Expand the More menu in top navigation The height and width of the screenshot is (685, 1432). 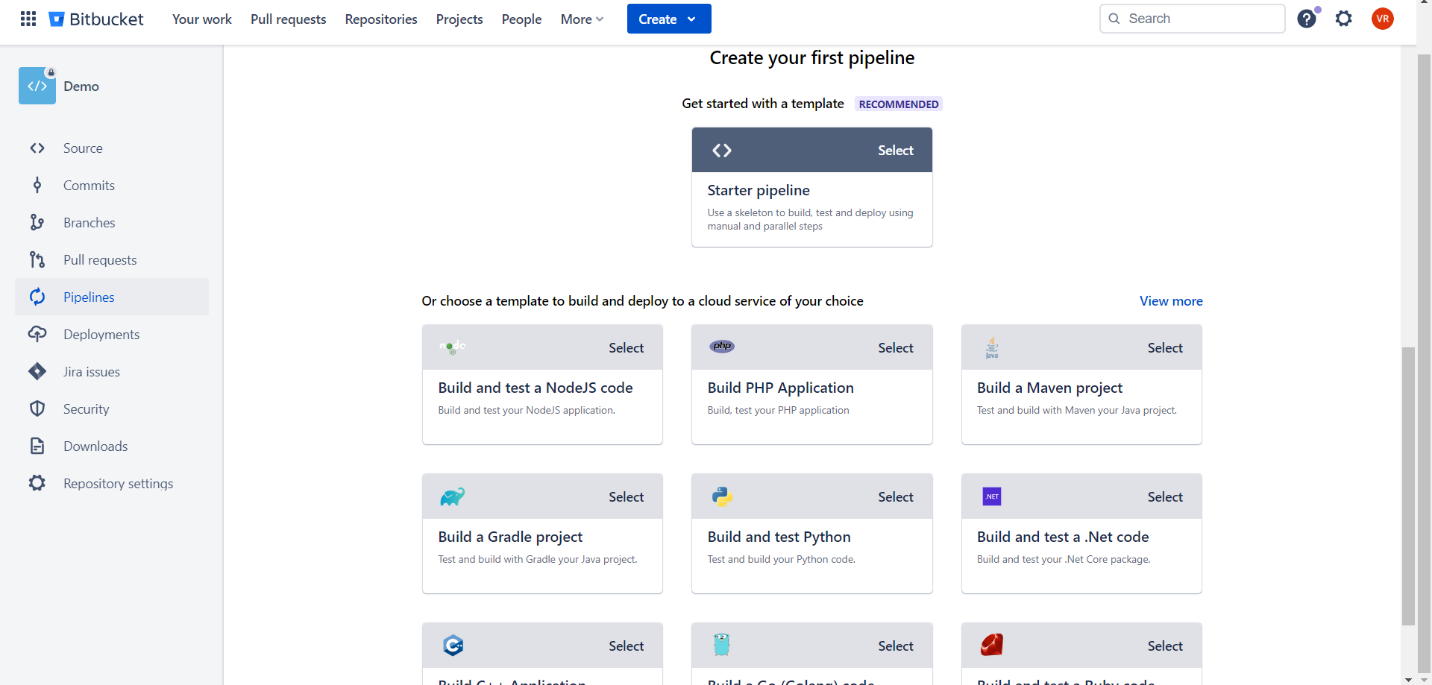click(582, 19)
